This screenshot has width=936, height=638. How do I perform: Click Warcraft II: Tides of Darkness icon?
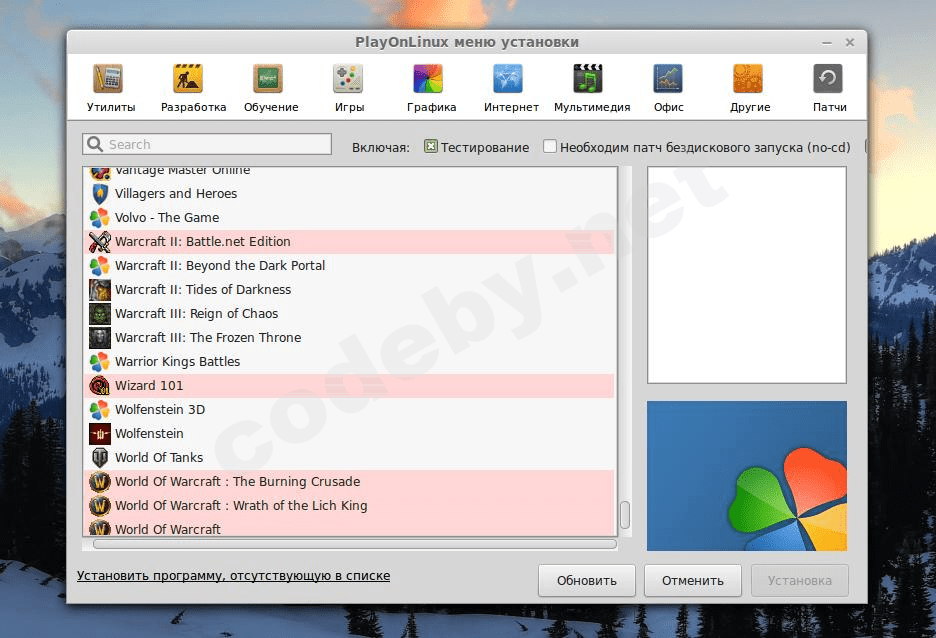100,290
